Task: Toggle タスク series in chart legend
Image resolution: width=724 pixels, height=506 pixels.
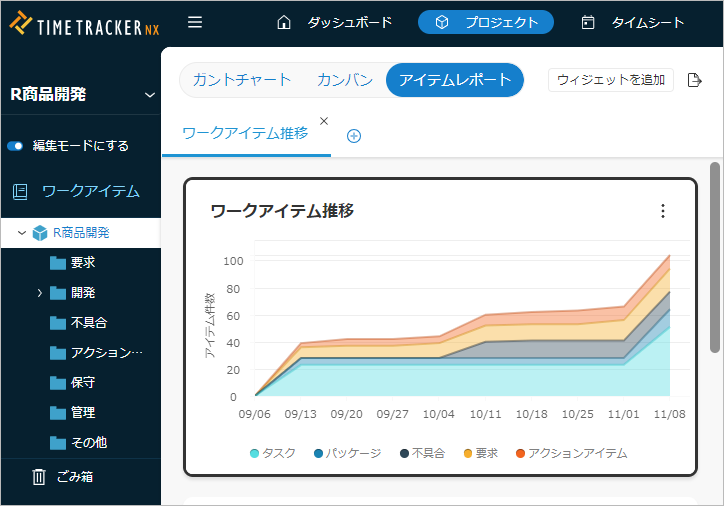Action: coord(272,453)
